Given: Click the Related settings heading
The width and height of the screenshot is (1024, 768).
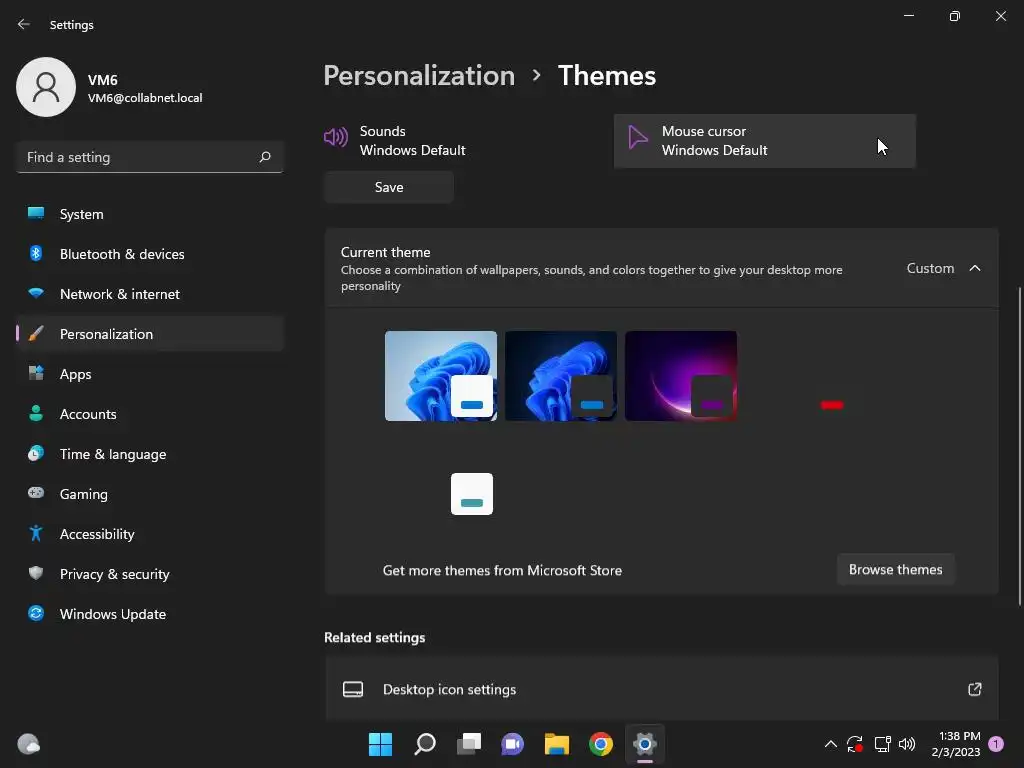Looking at the screenshot, I should (375, 637).
